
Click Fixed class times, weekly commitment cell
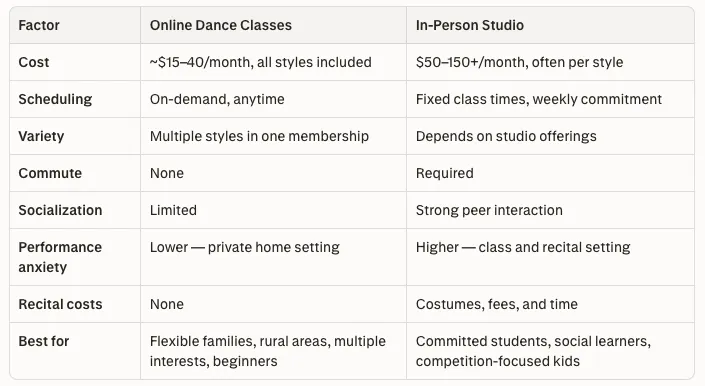[539, 99]
